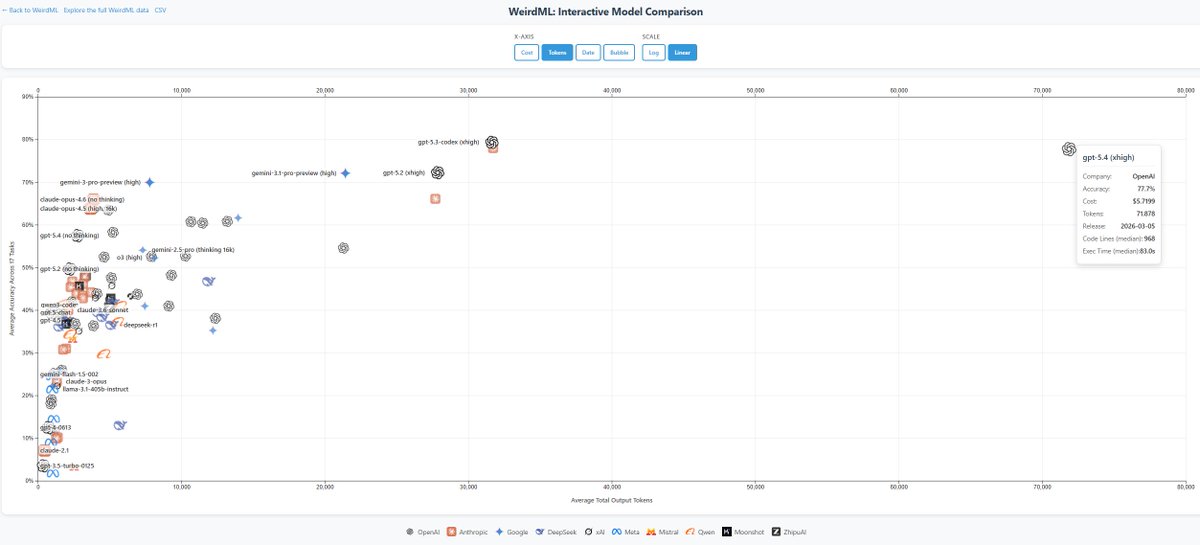The width and height of the screenshot is (1200, 545).
Task: Go back to WeirdML via the top link
Action: [x=29, y=9]
